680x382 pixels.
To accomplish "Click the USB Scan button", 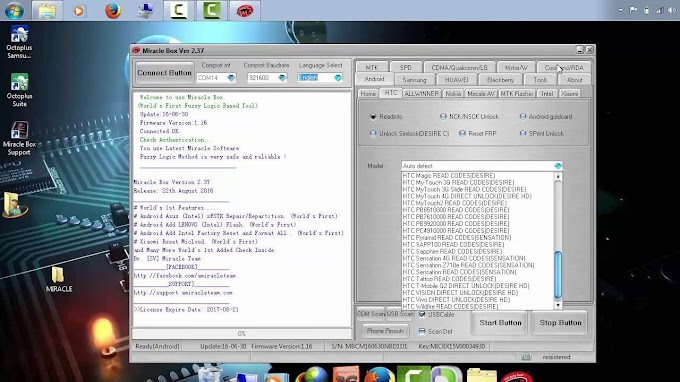I will pyautogui.click(x=400, y=314).
